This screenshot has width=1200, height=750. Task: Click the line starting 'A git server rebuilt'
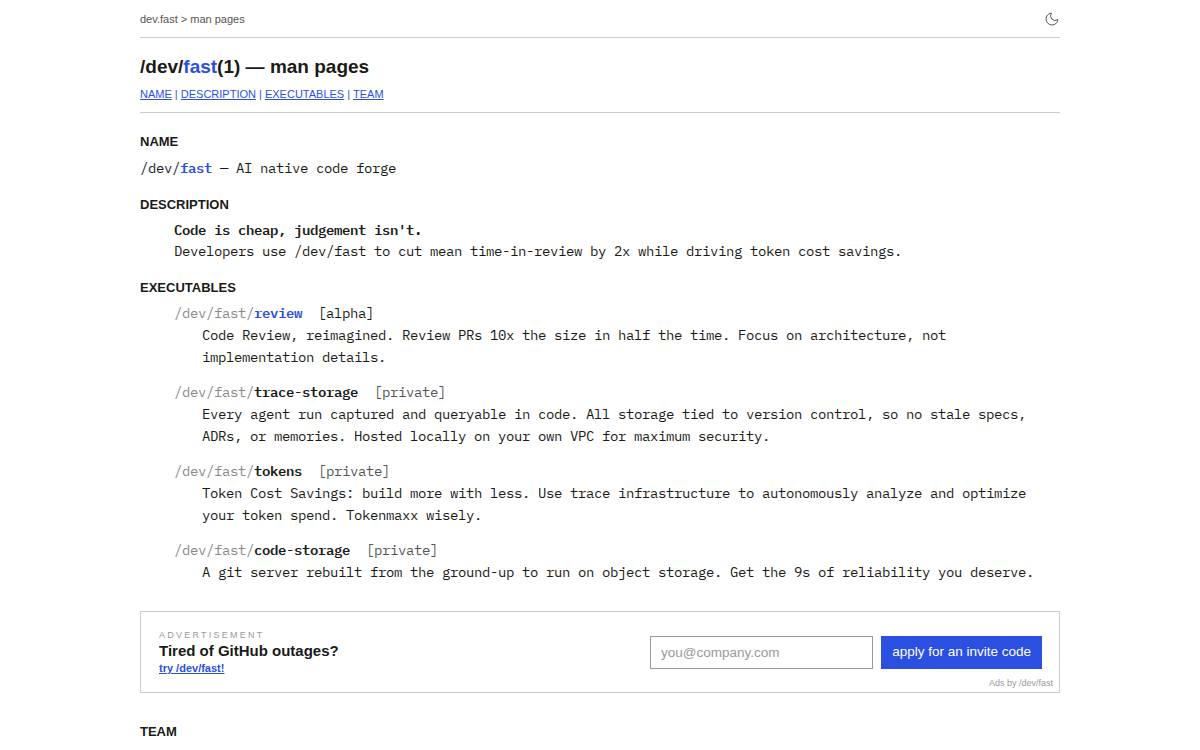pyautogui.click(x=617, y=572)
